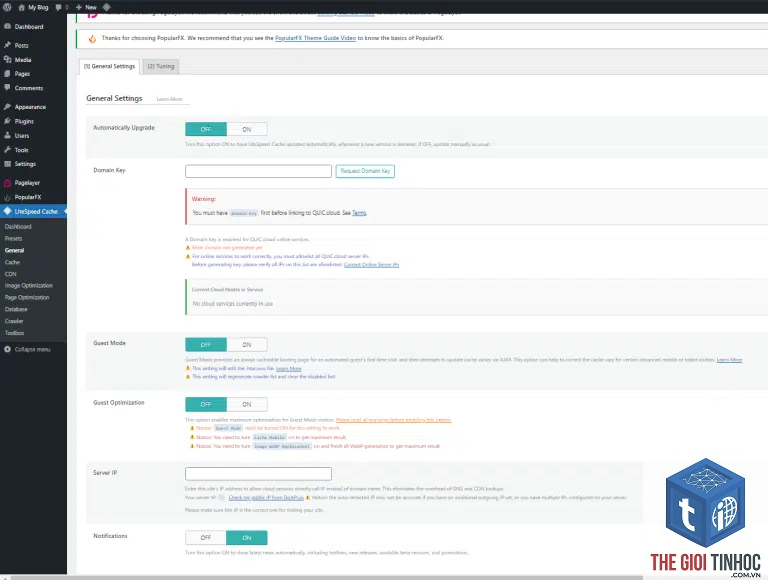Open Cache submenu item
The height and width of the screenshot is (580, 768).
[x=12, y=262]
